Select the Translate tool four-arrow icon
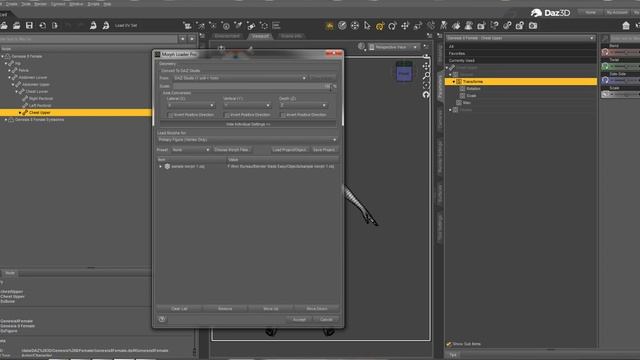The height and width of the screenshot is (360, 640). [x=405, y=26]
